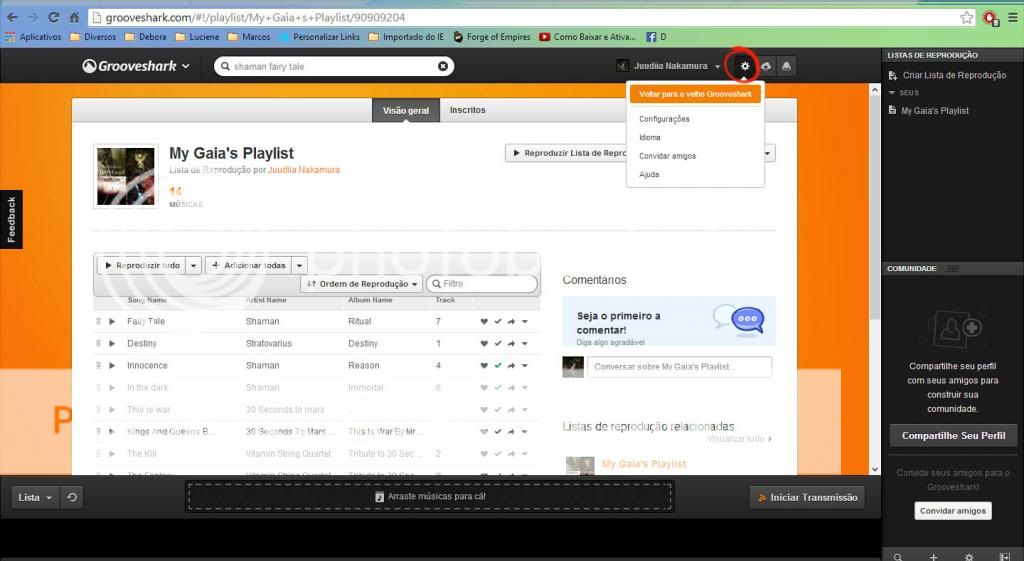1024x561 pixels.
Task: Toggle the green checkmark on Innocence row
Action: (498, 366)
